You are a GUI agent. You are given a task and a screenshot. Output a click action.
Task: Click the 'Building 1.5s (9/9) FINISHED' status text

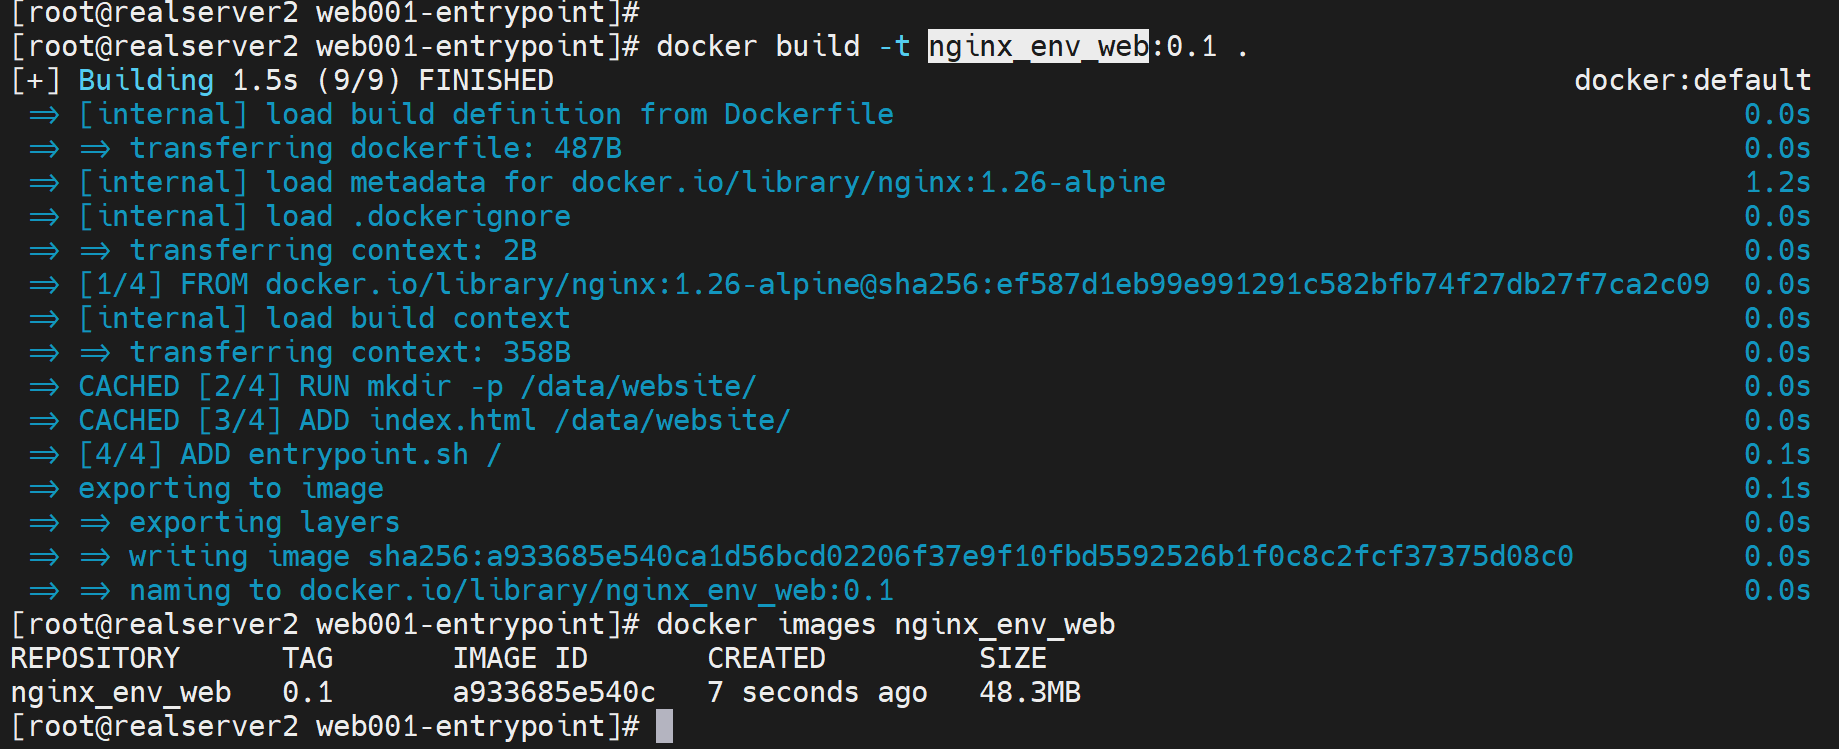(x=315, y=81)
